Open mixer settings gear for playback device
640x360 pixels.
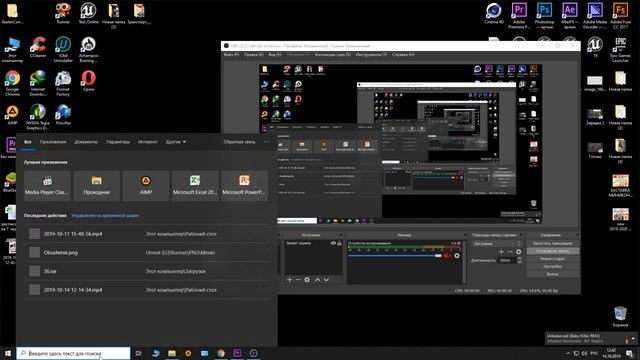(x=457, y=256)
